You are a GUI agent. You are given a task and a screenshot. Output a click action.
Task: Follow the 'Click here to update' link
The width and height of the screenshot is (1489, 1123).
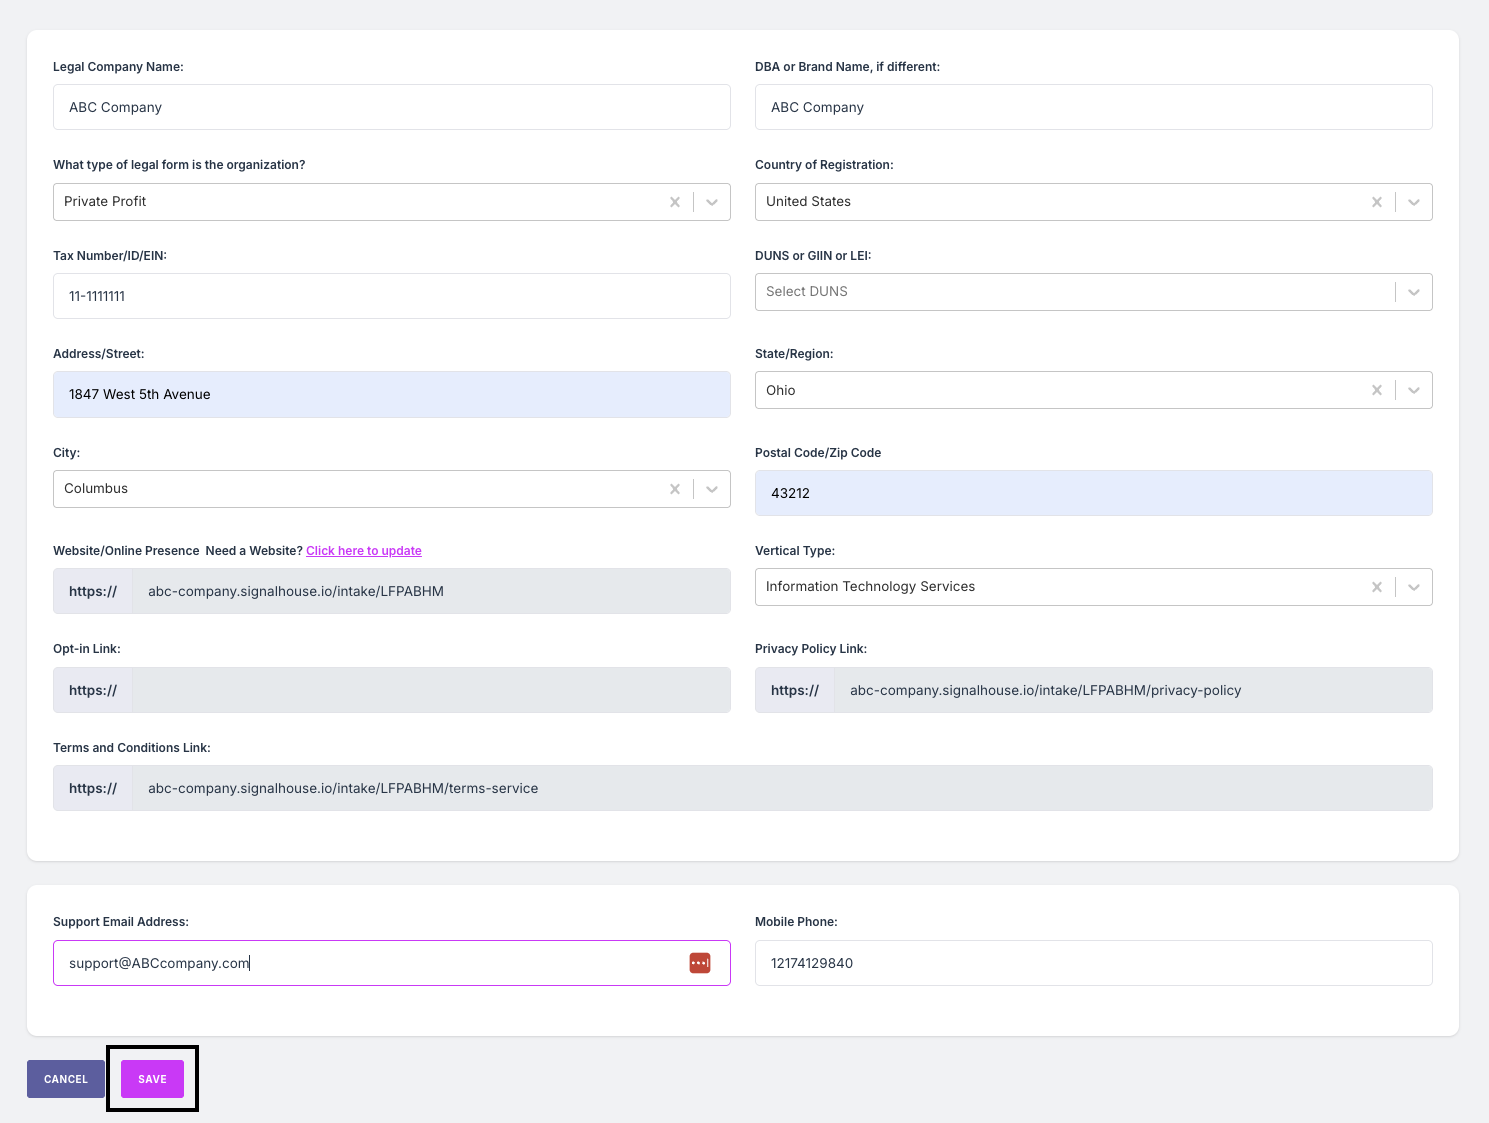(364, 551)
